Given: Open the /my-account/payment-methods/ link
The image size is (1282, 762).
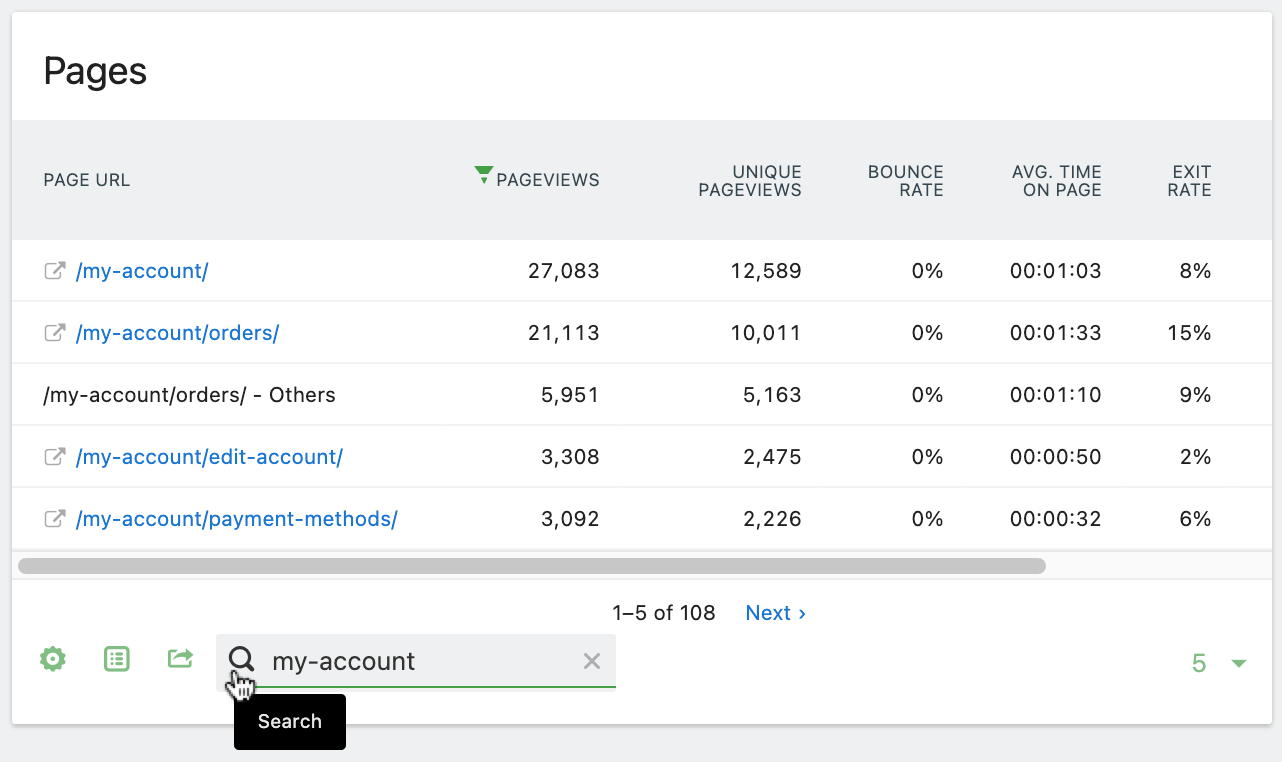Looking at the screenshot, I should [236, 519].
